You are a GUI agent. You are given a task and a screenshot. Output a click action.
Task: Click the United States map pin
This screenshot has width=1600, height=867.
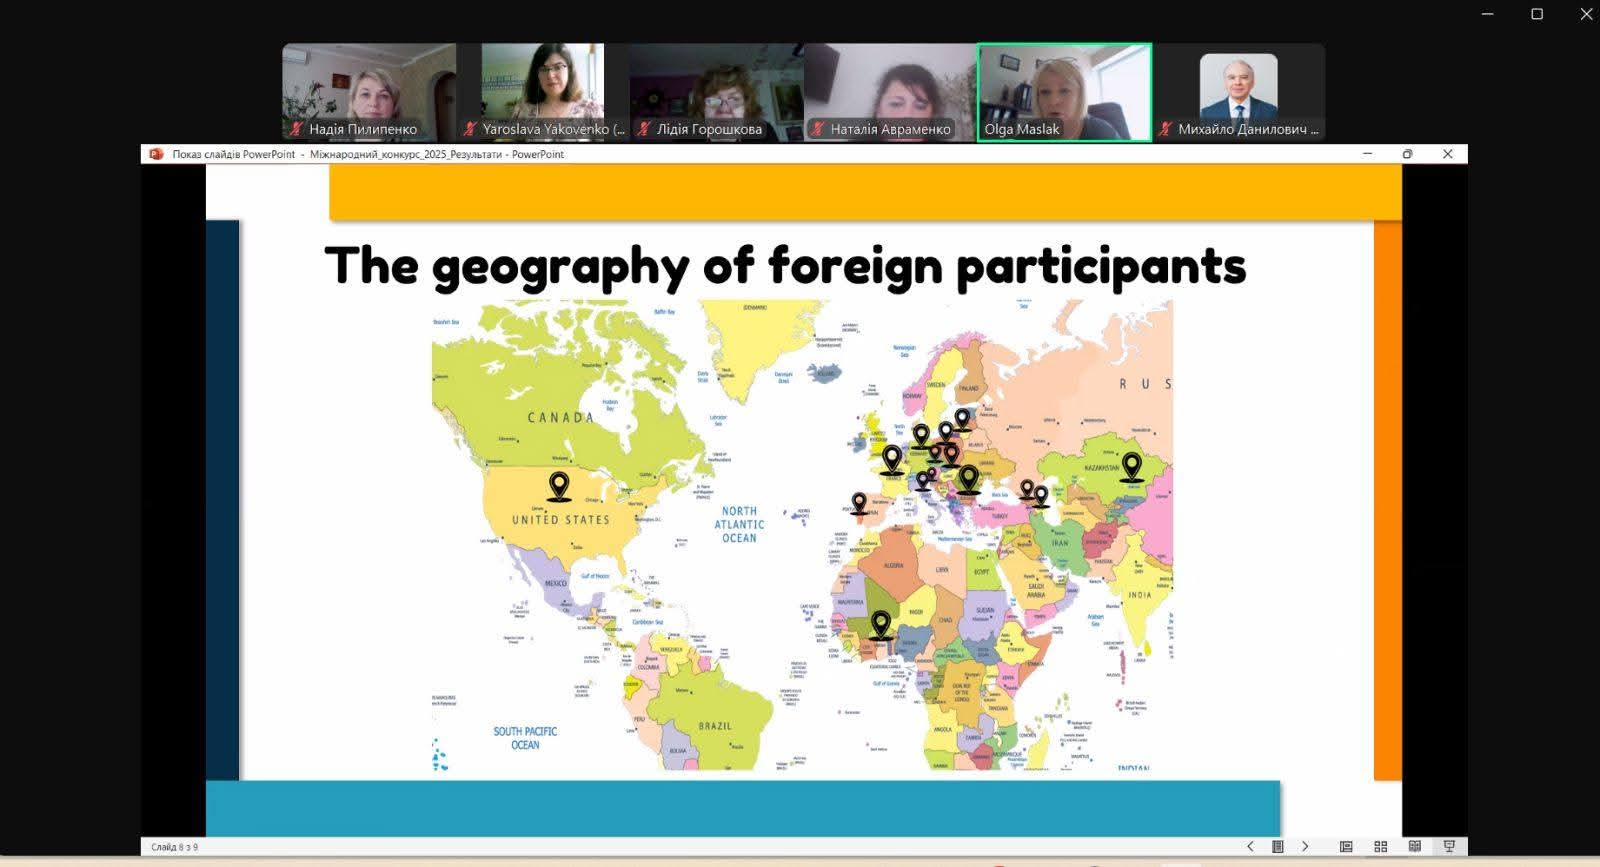click(x=559, y=487)
